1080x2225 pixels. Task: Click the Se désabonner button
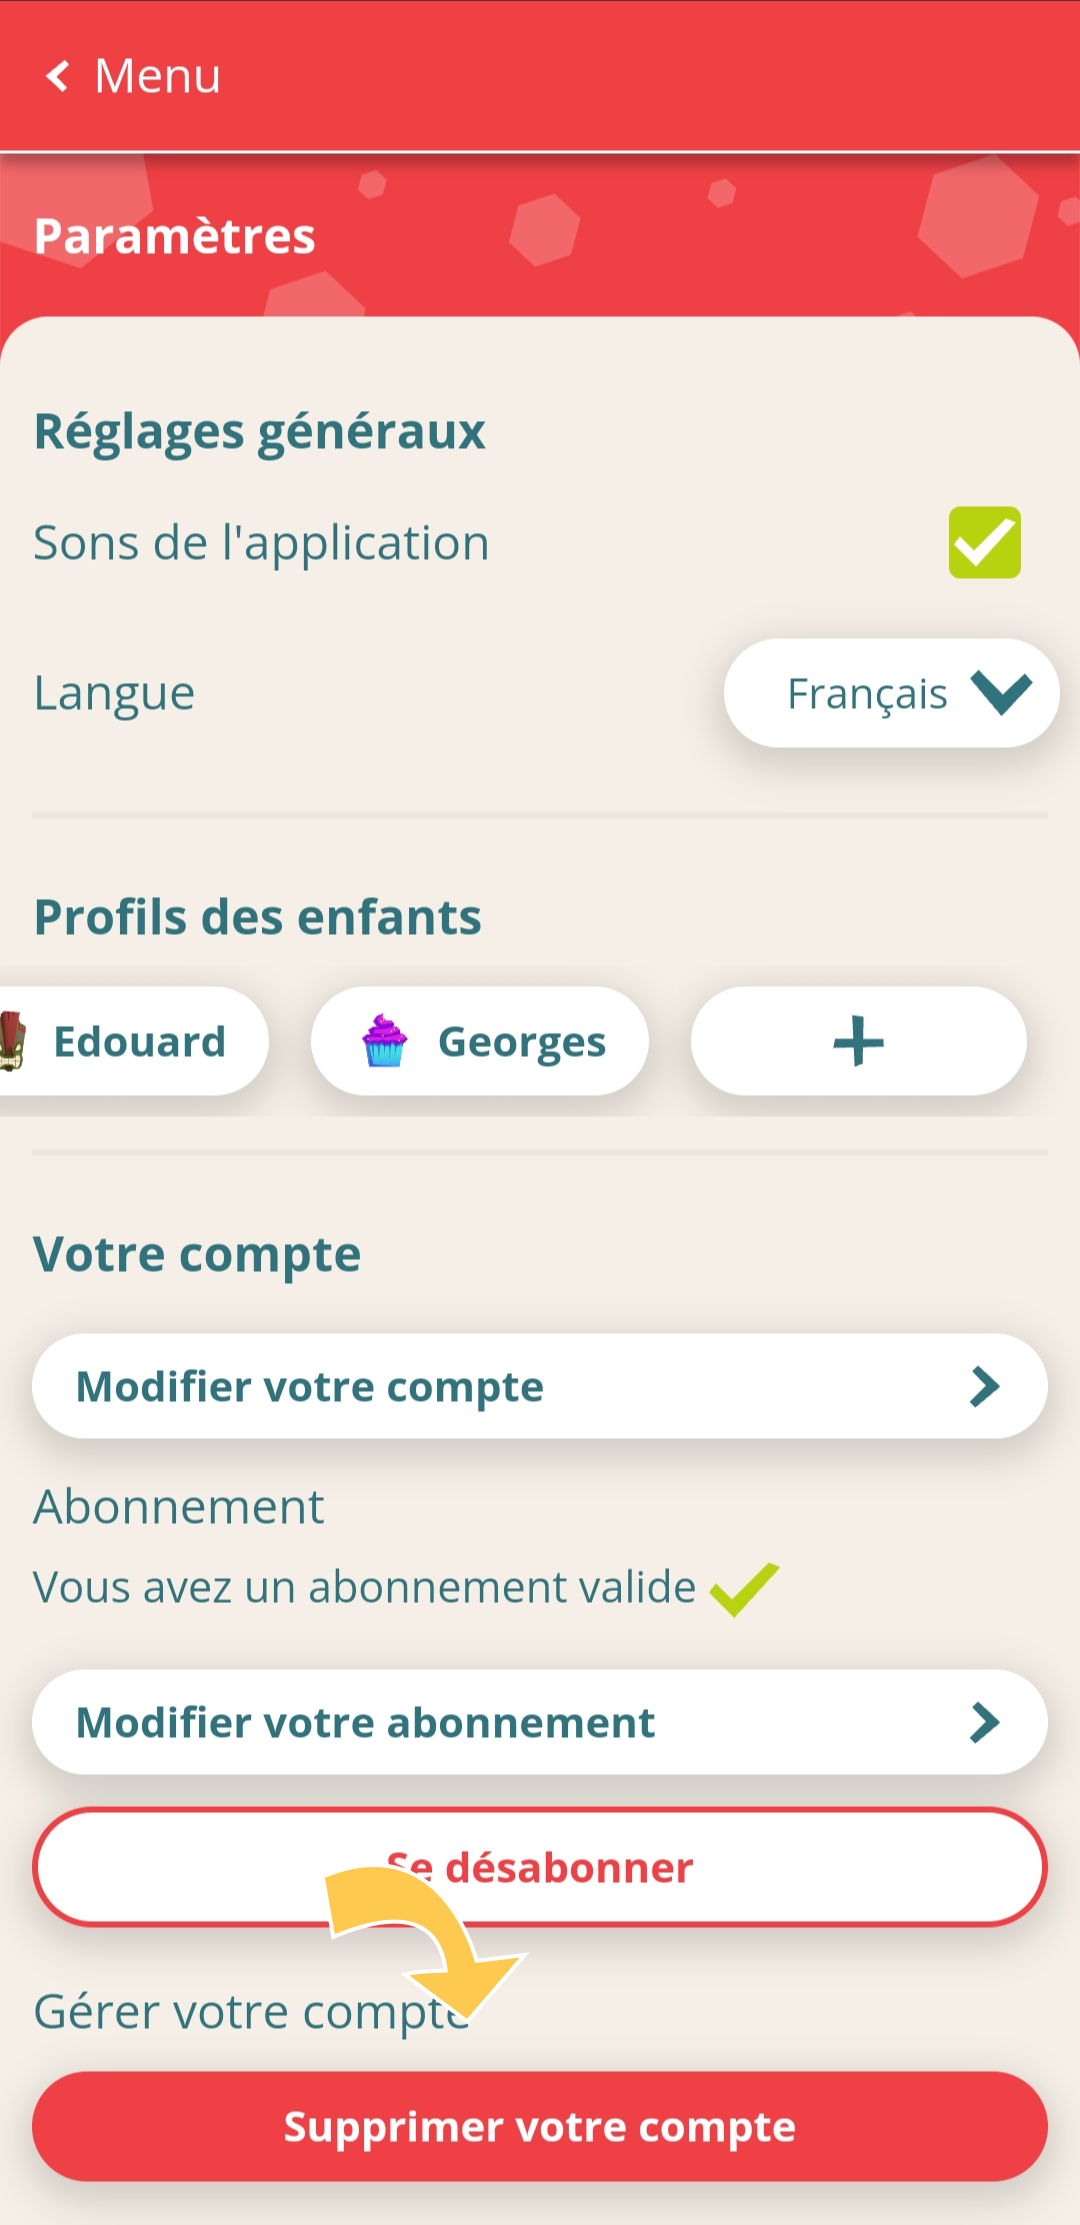pyautogui.click(x=540, y=1867)
